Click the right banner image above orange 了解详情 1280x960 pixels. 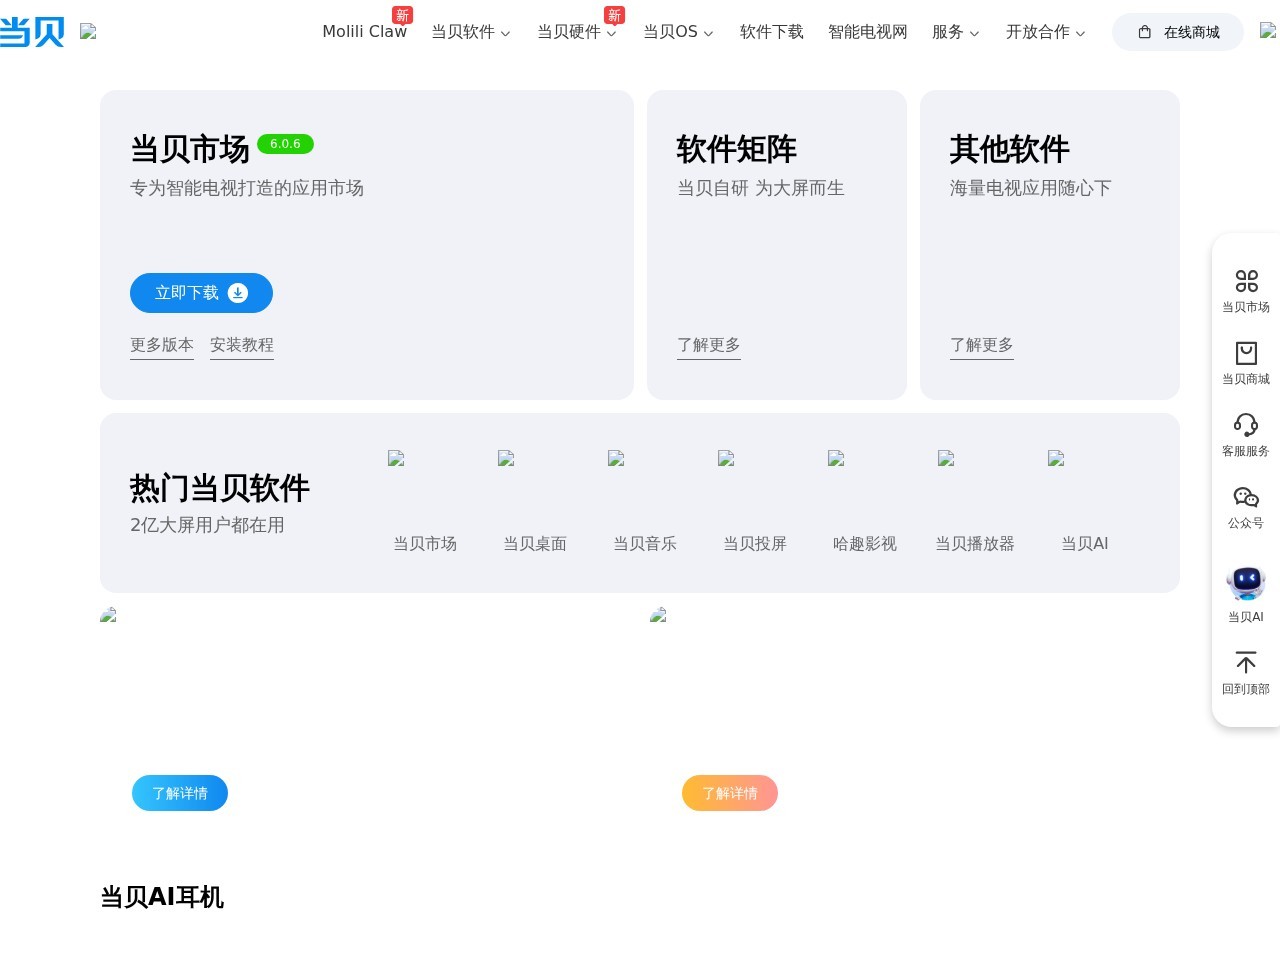(x=658, y=615)
